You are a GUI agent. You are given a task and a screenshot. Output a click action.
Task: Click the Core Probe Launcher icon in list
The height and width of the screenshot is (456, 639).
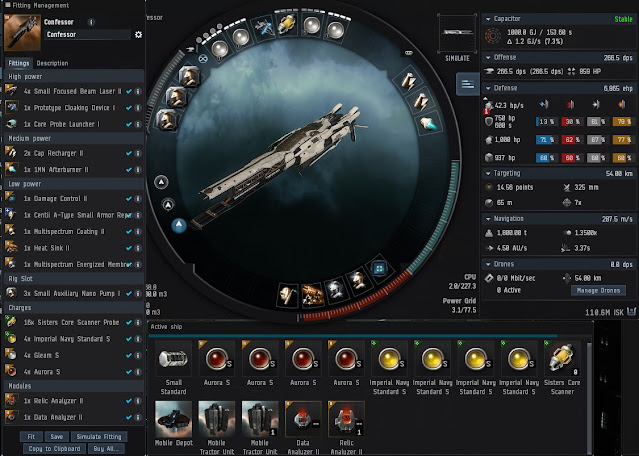coord(11,123)
